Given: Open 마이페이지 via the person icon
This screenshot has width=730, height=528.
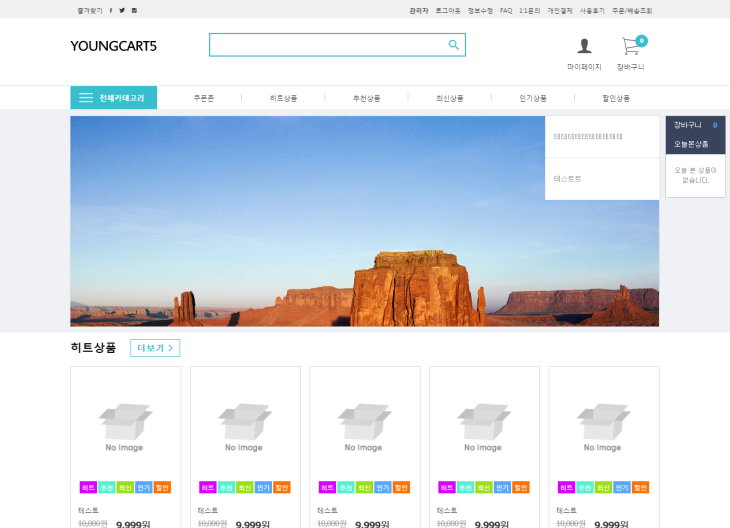Looking at the screenshot, I should [x=584, y=46].
